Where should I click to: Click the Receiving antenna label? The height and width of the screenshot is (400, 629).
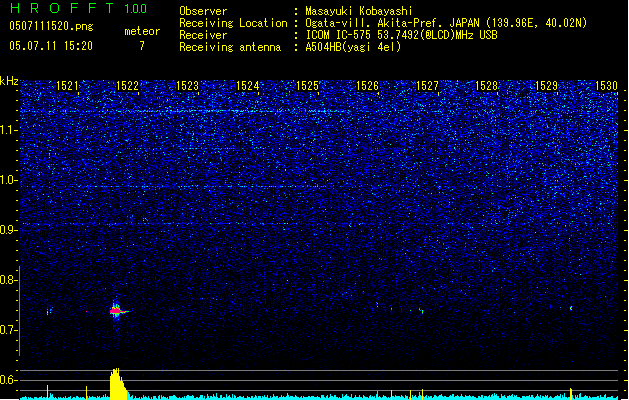pyautogui.click(x=230, y=47)
